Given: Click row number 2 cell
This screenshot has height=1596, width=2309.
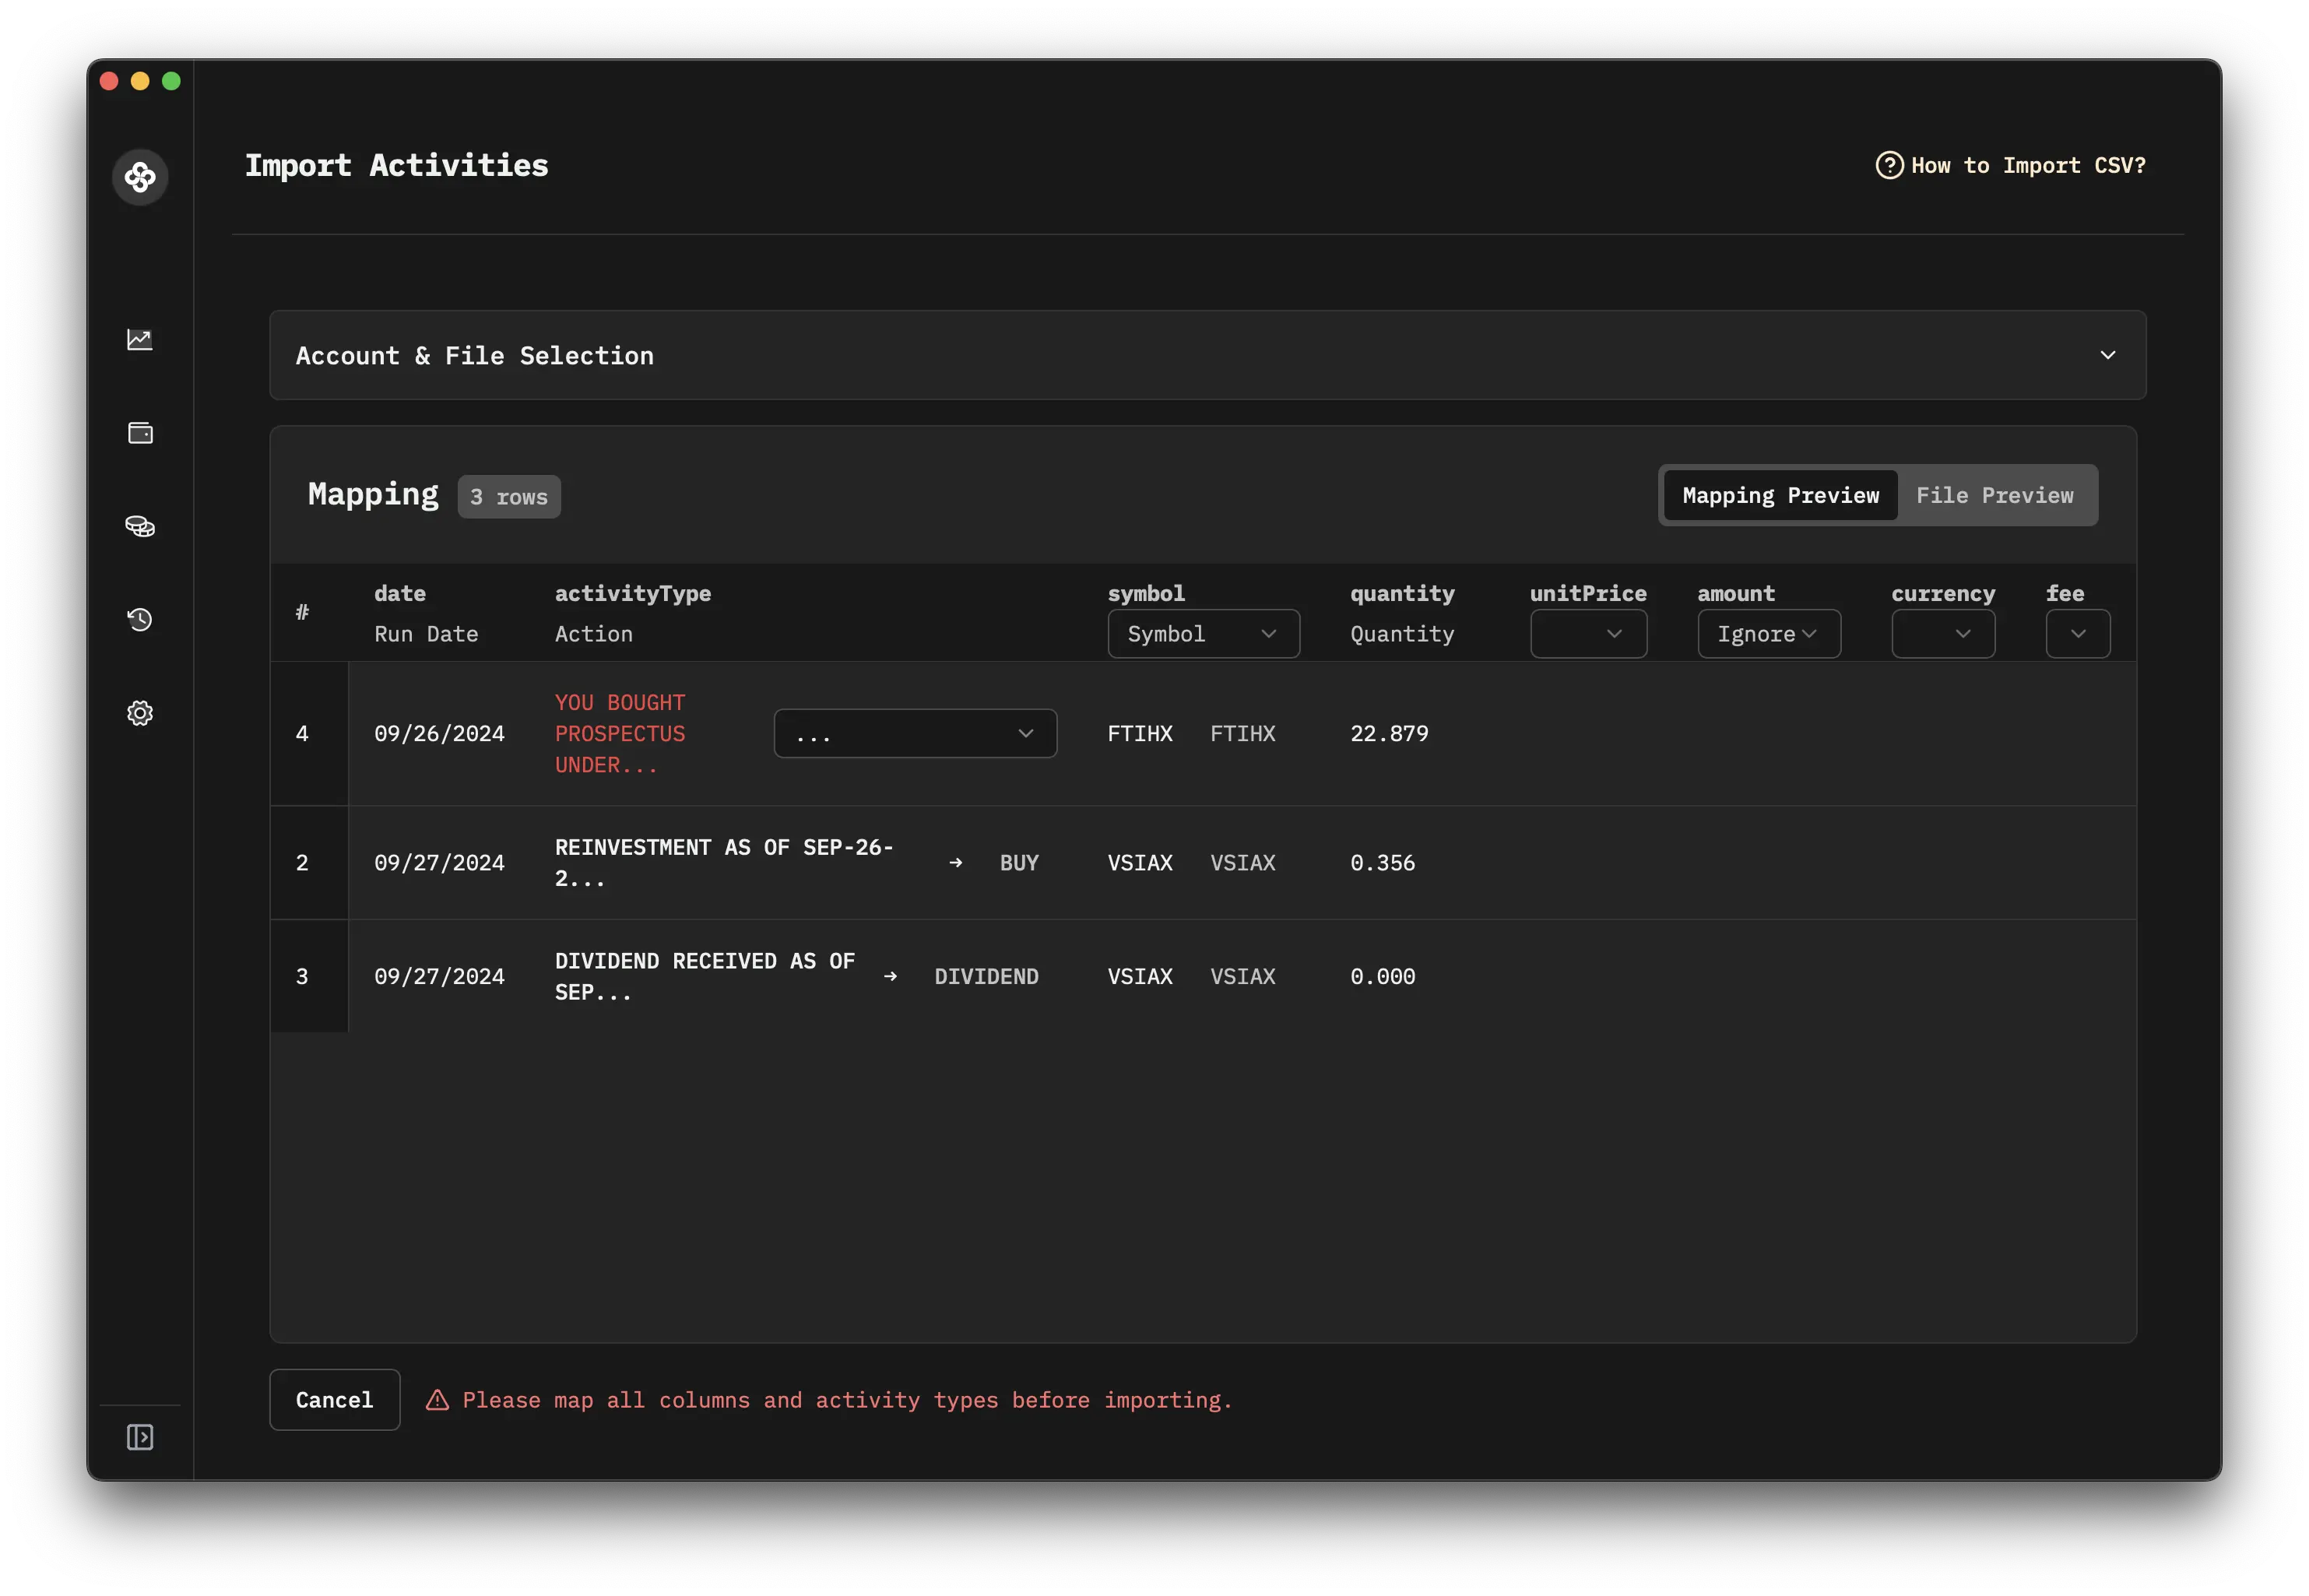Looking at the screenshot, I should tap(302, 862).
